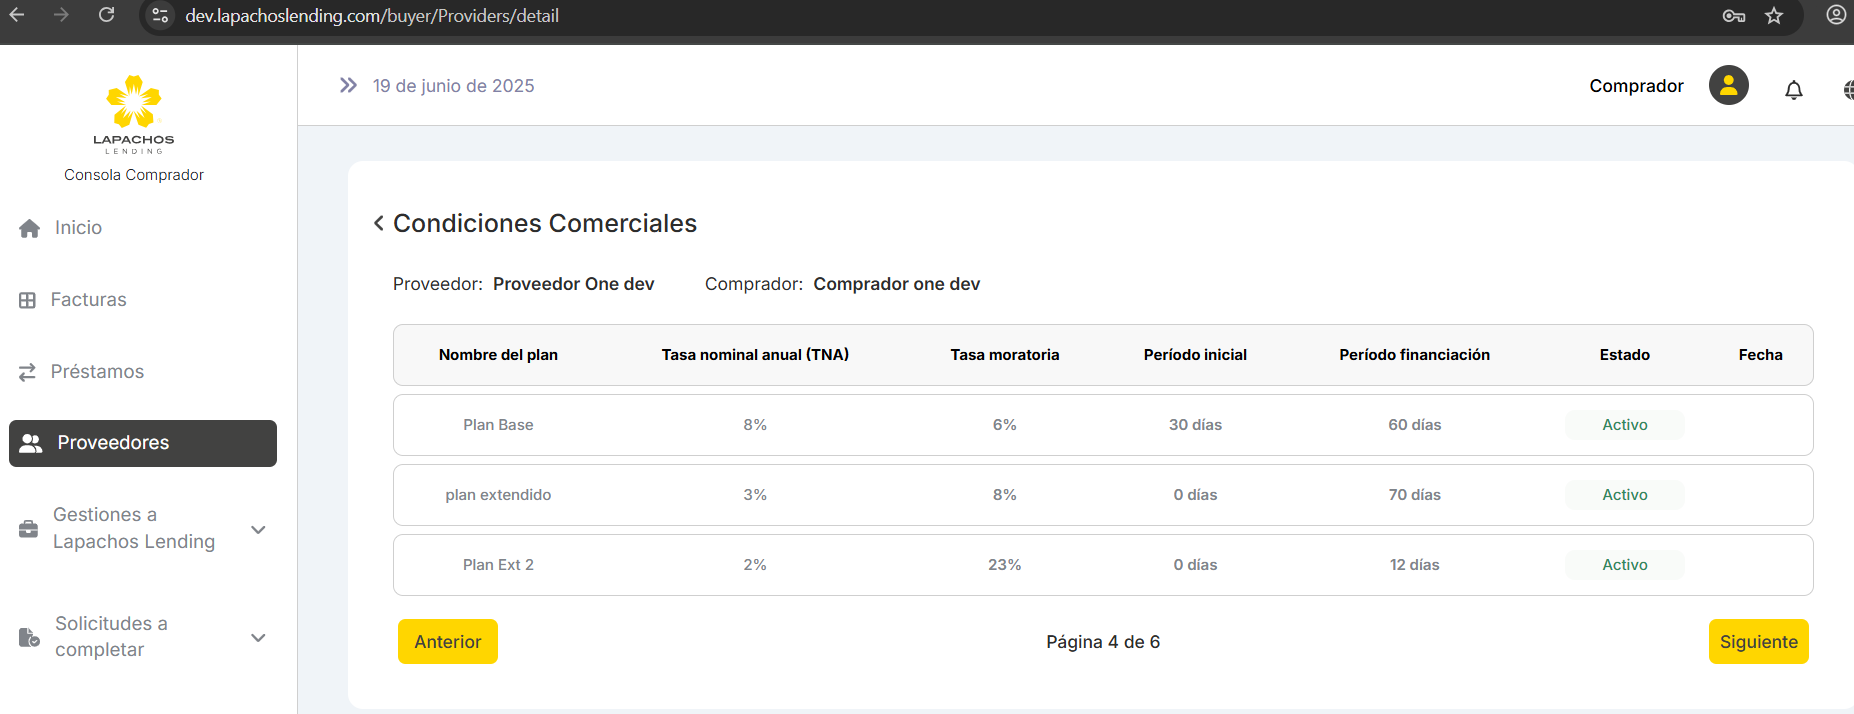The width and height of the screenshot is (1854, 714).
Task: Expand Gestiones a Lapachos Lending menu
Action: (258, 529)
